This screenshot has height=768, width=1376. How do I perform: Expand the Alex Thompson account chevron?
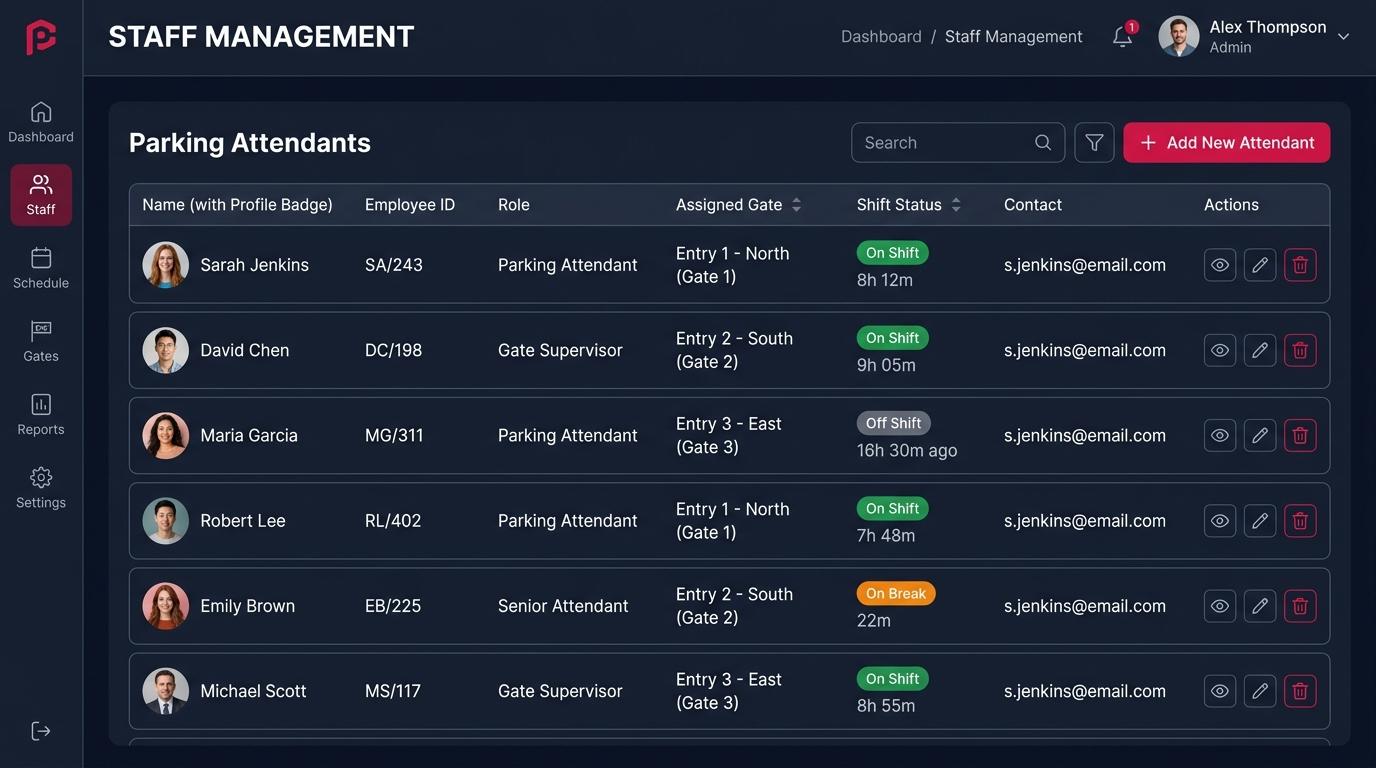[1343, 37]
